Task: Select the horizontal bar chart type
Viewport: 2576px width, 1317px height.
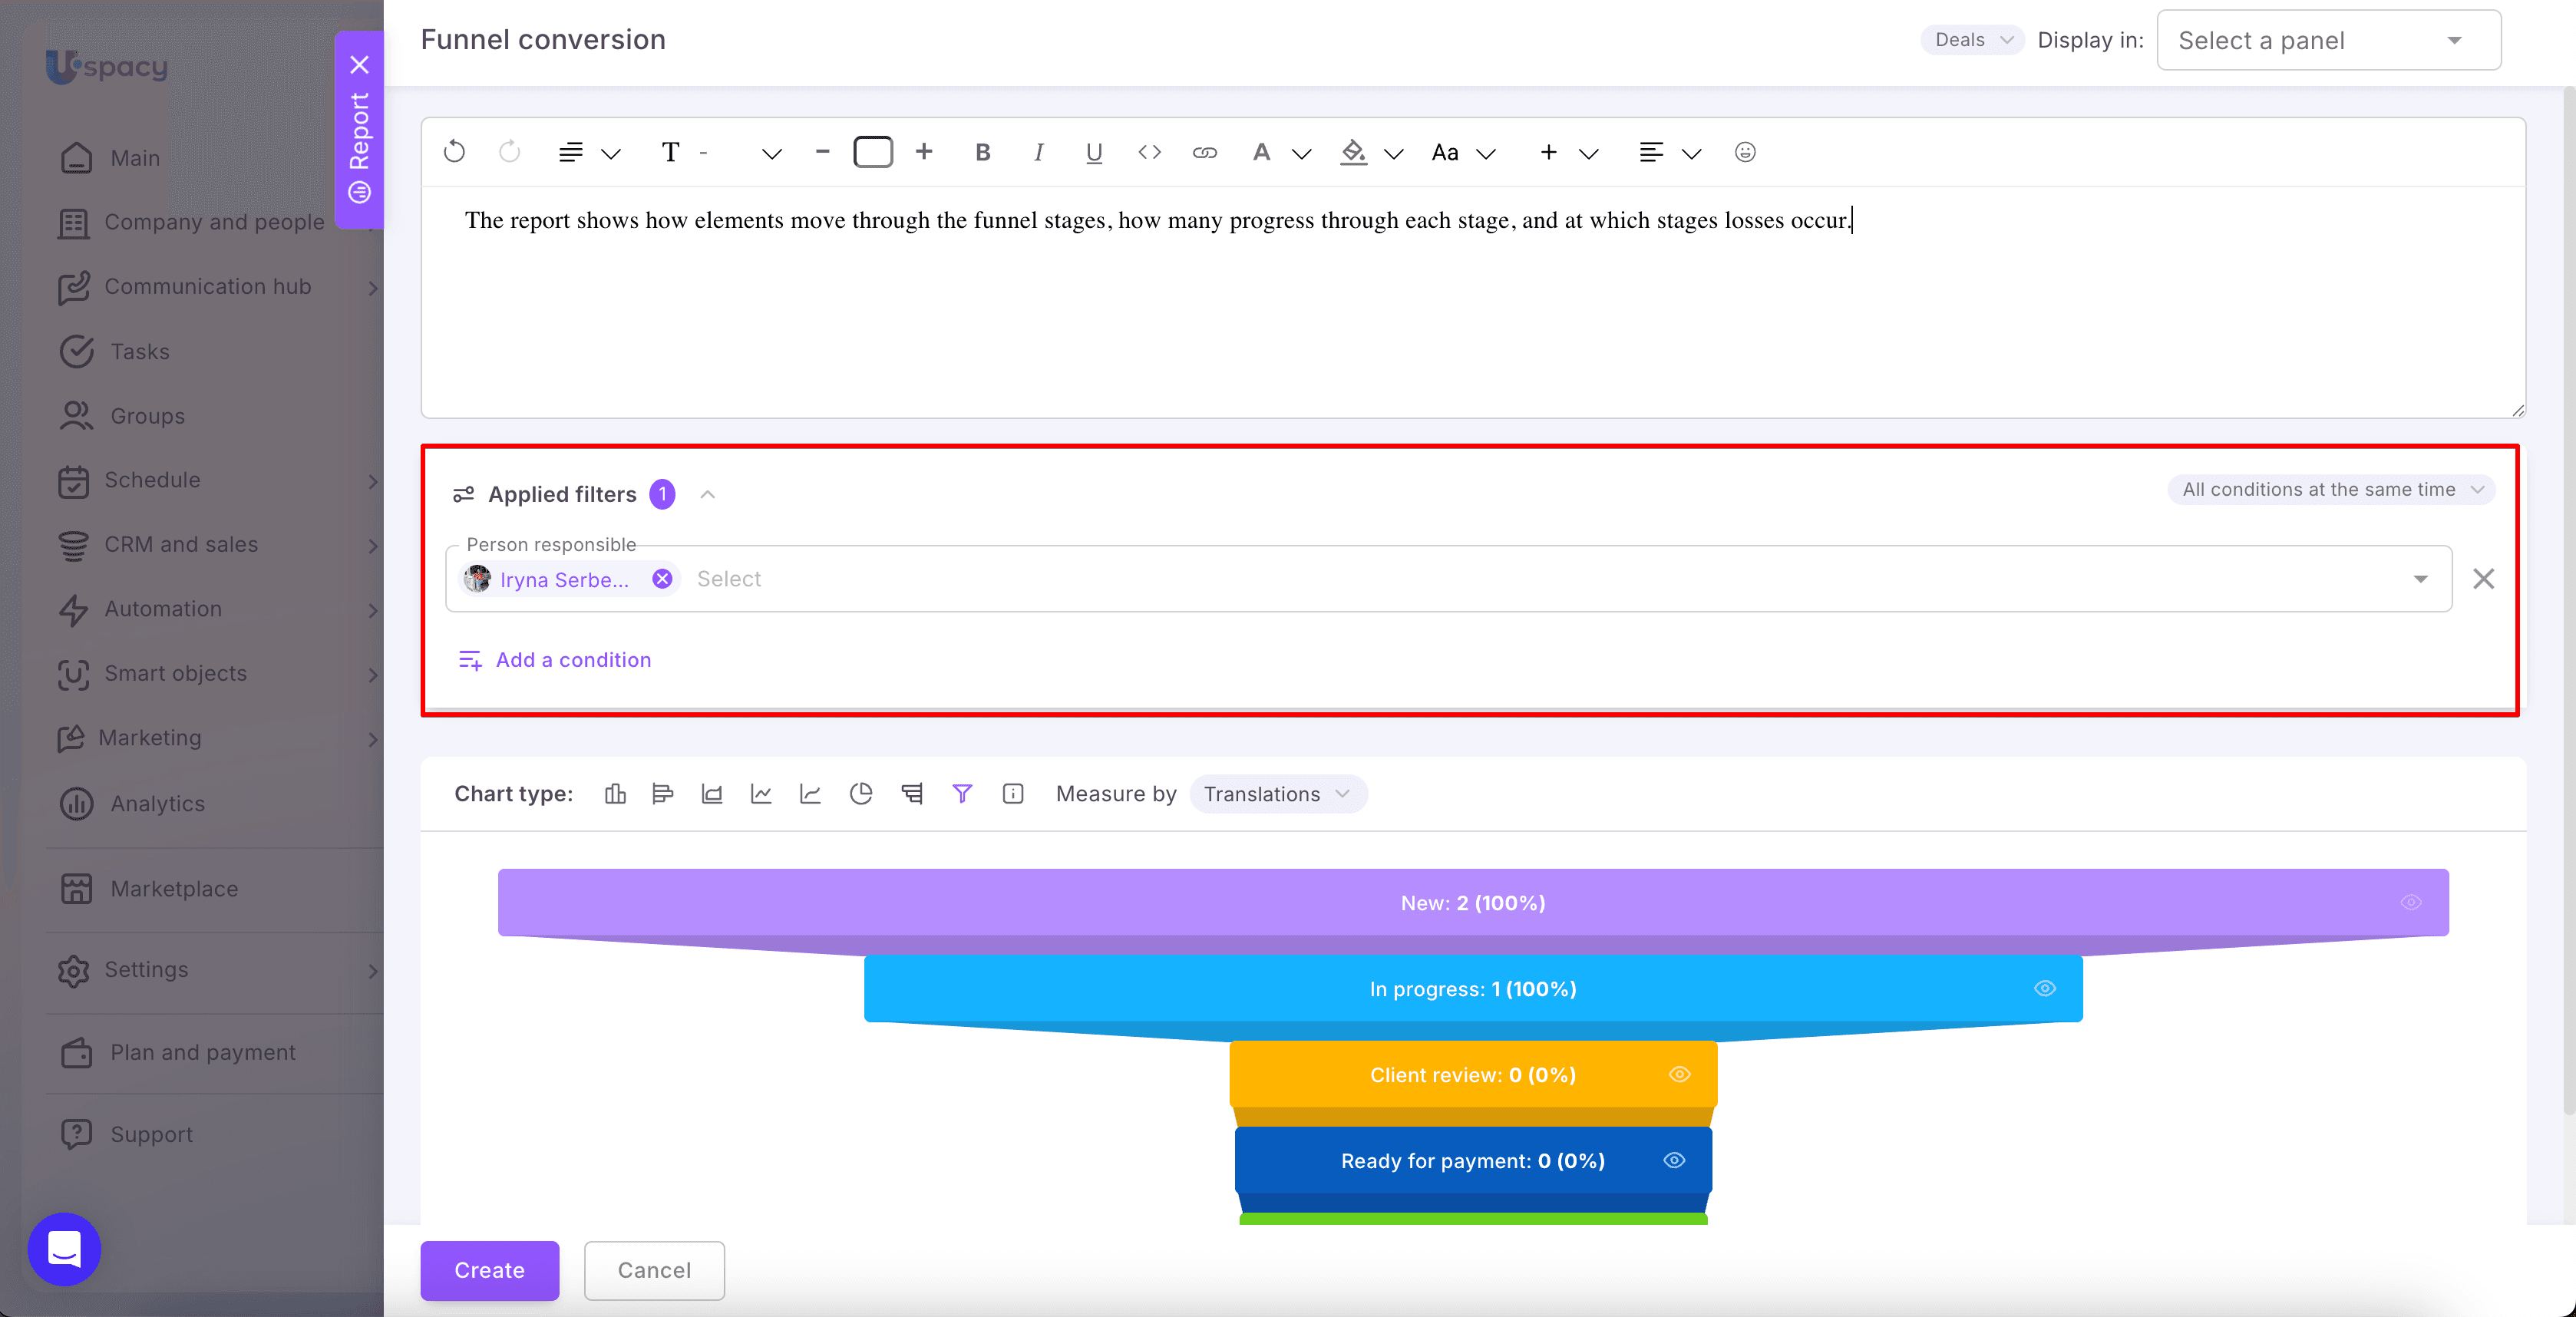Action: click(662, 793)
